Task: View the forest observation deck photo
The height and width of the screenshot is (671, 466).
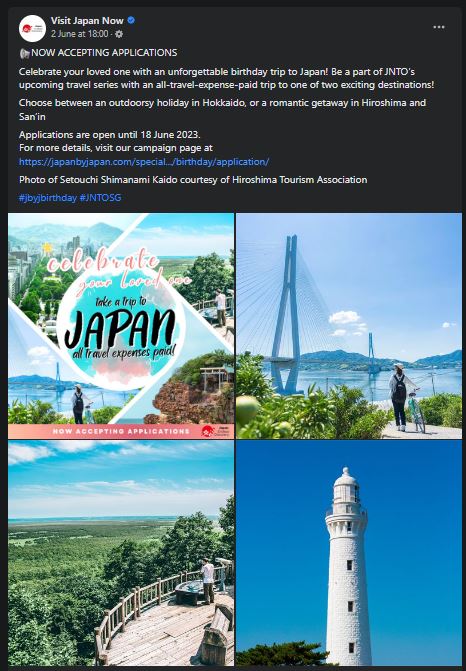Action: [121, 553]
